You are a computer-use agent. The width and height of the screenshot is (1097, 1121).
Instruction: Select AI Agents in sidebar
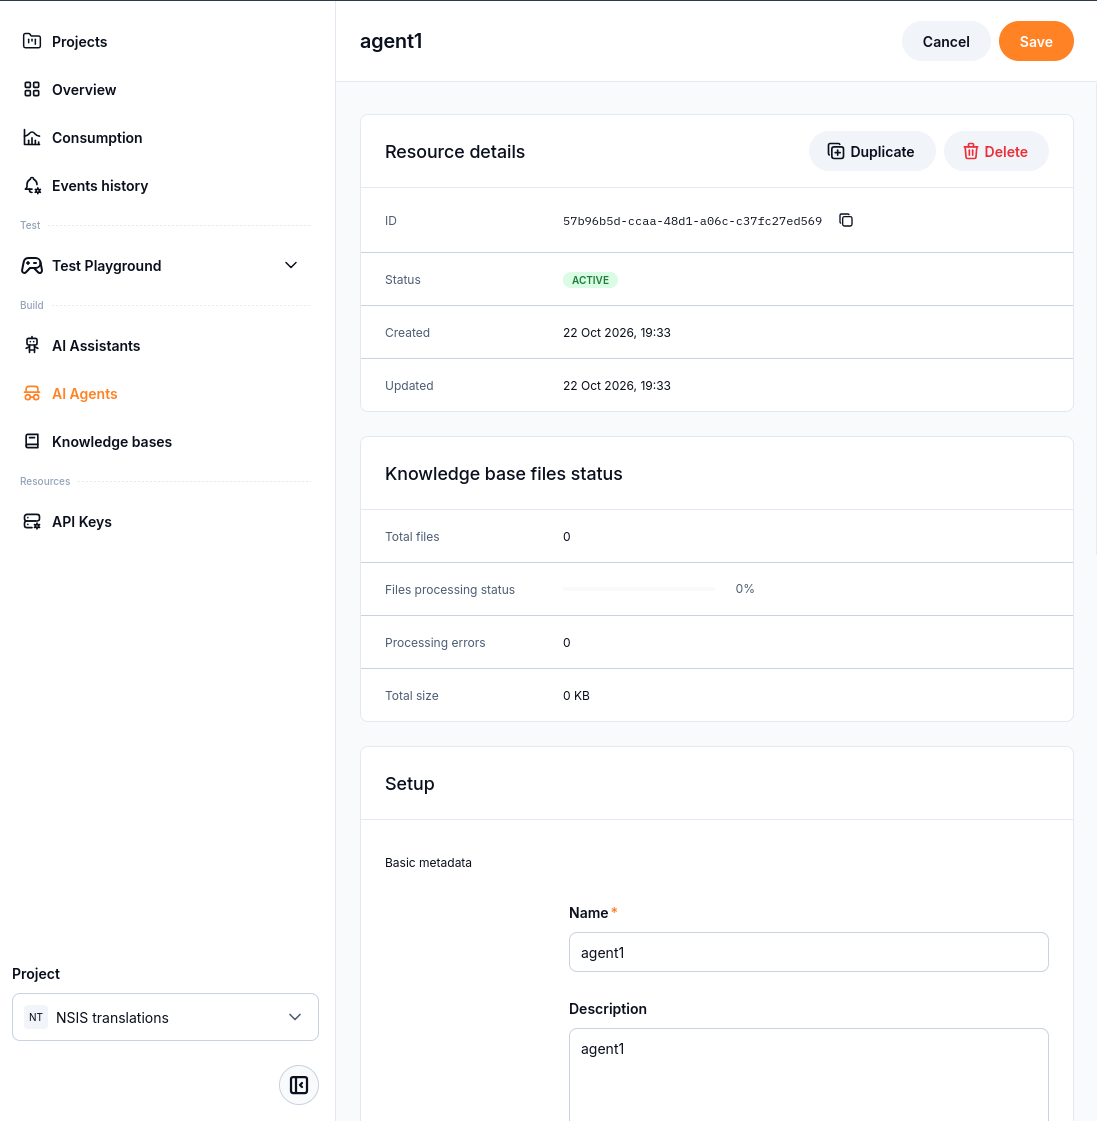point(84,394)
